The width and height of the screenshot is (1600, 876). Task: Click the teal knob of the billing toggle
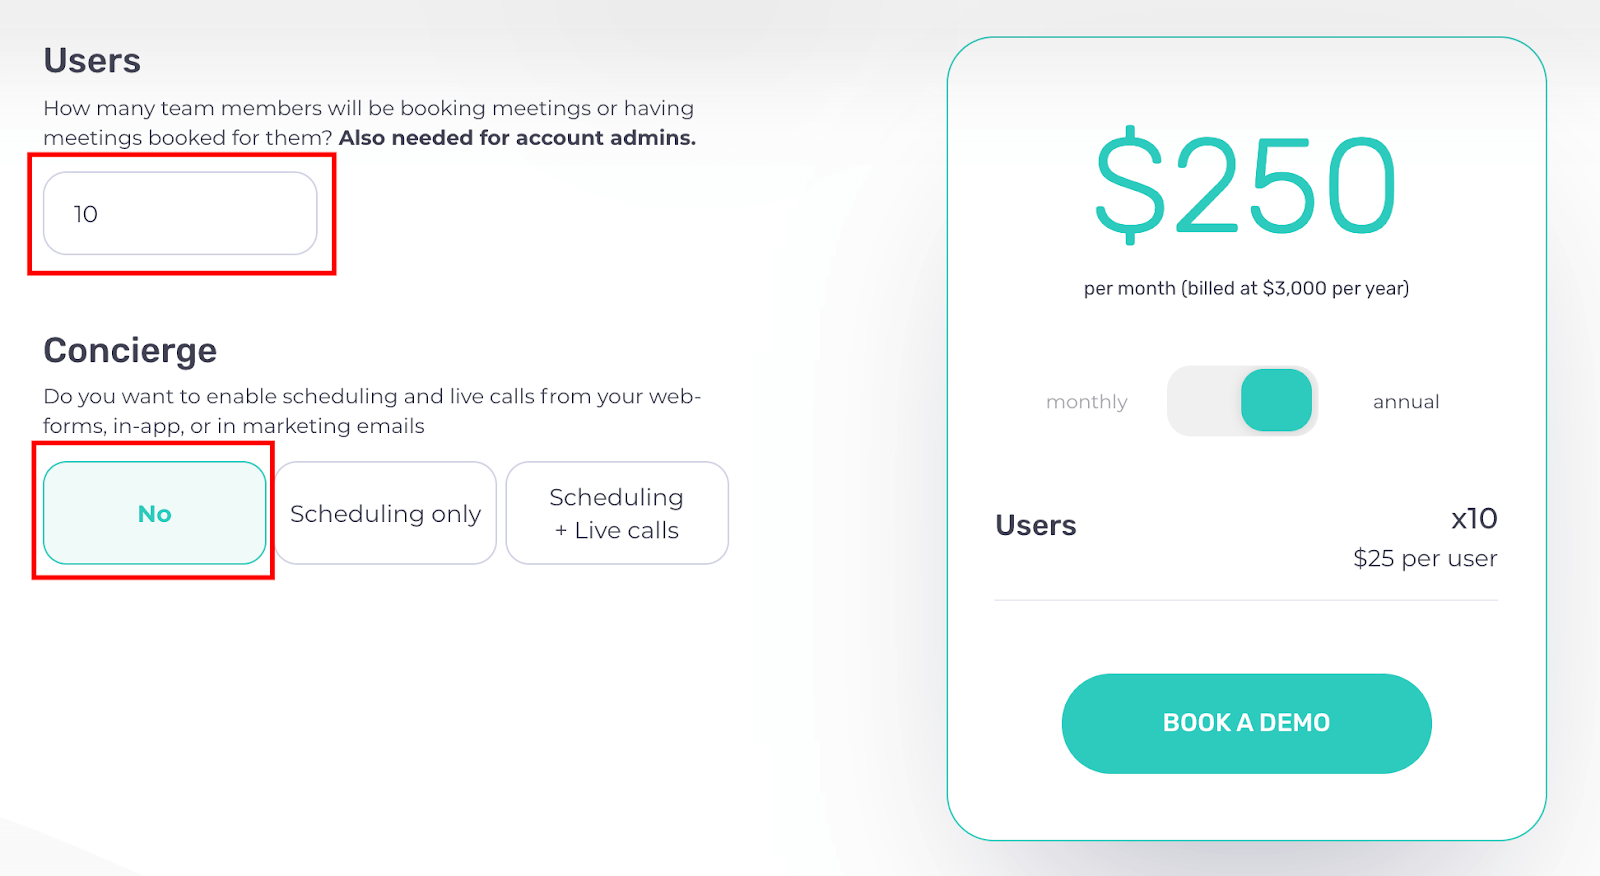pyautogui.click(x=1276, y=401)
